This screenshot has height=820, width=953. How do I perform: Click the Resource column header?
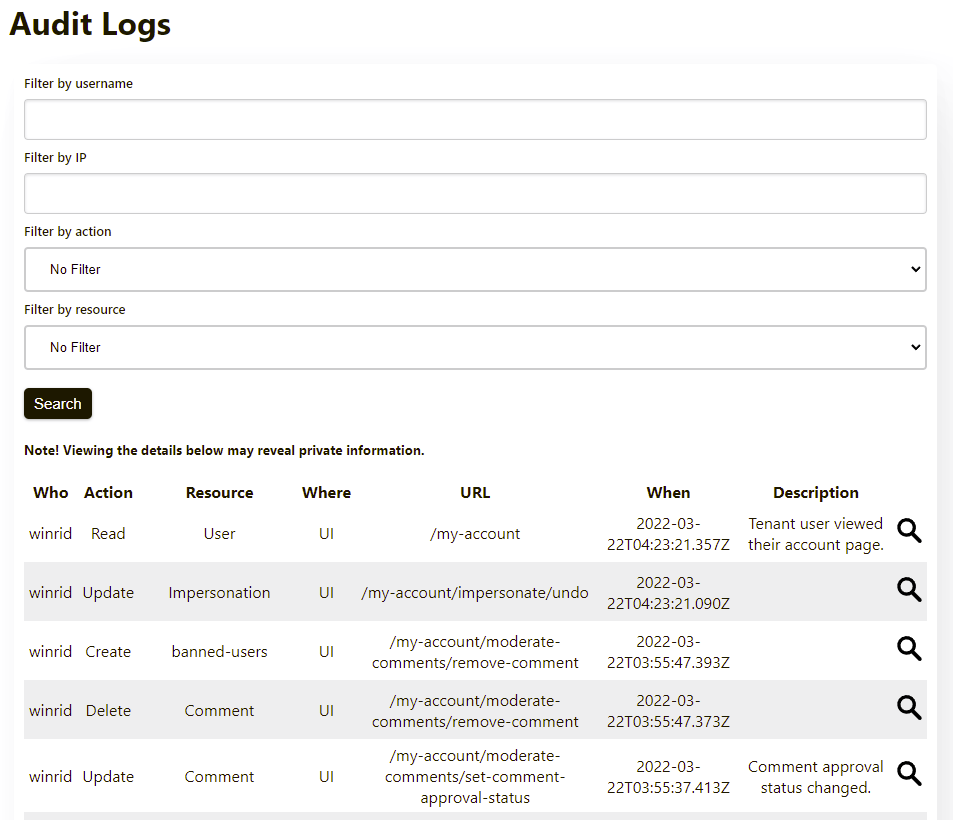220,493
